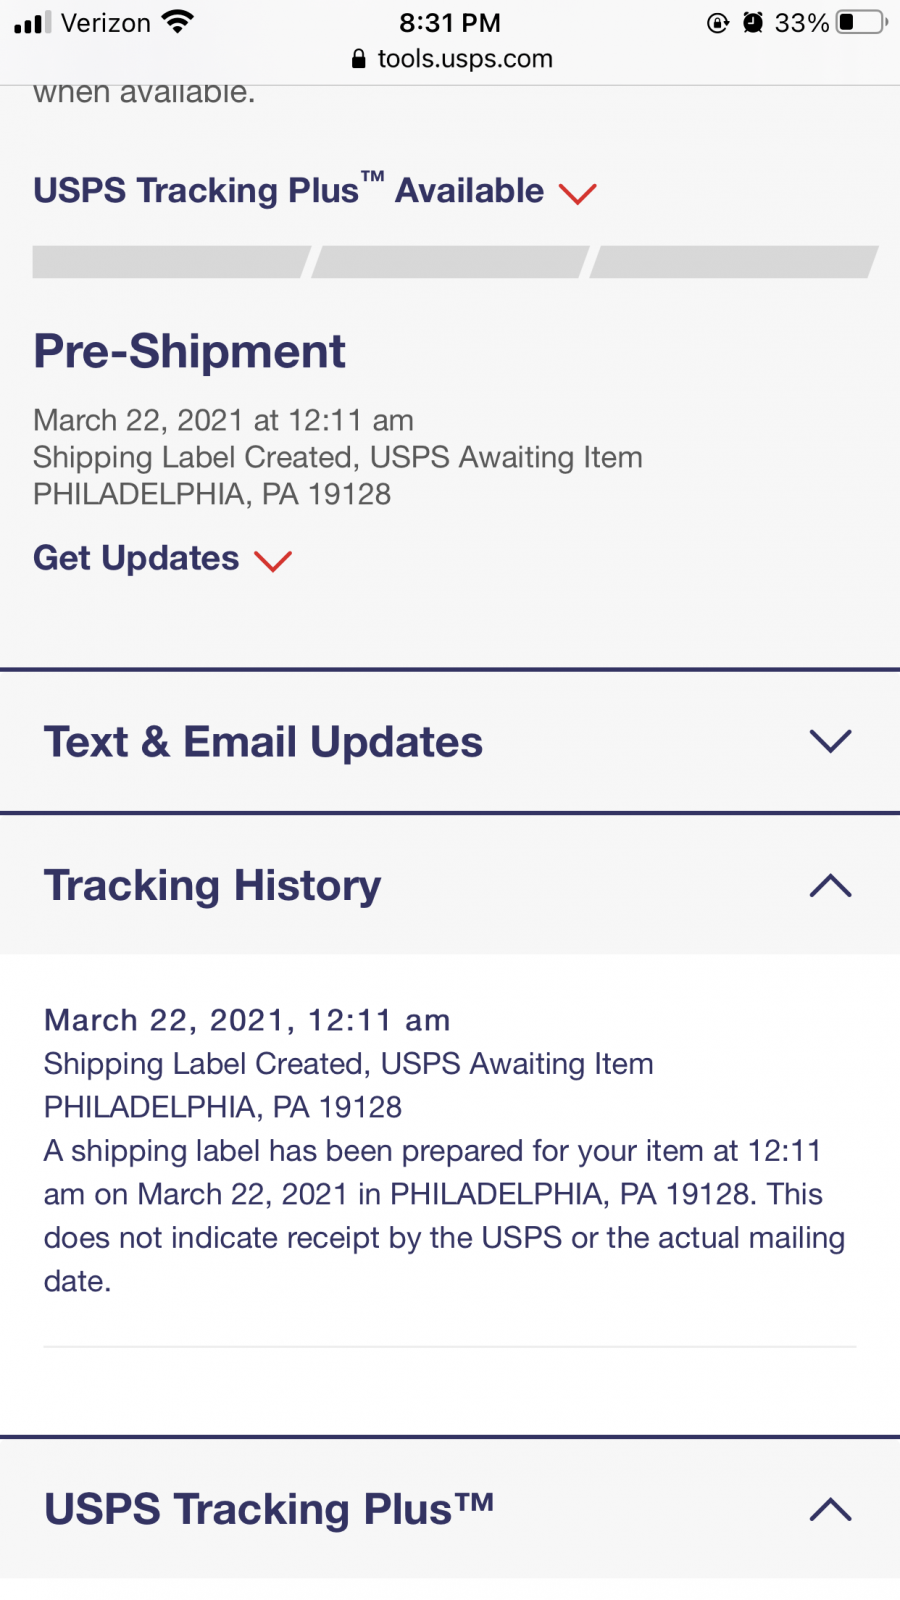Image resolution: width=900 pixels, height=1600 pixels.
Task: Collapse the USPS Tracking Plus section
Action: tap(831, 1509)
